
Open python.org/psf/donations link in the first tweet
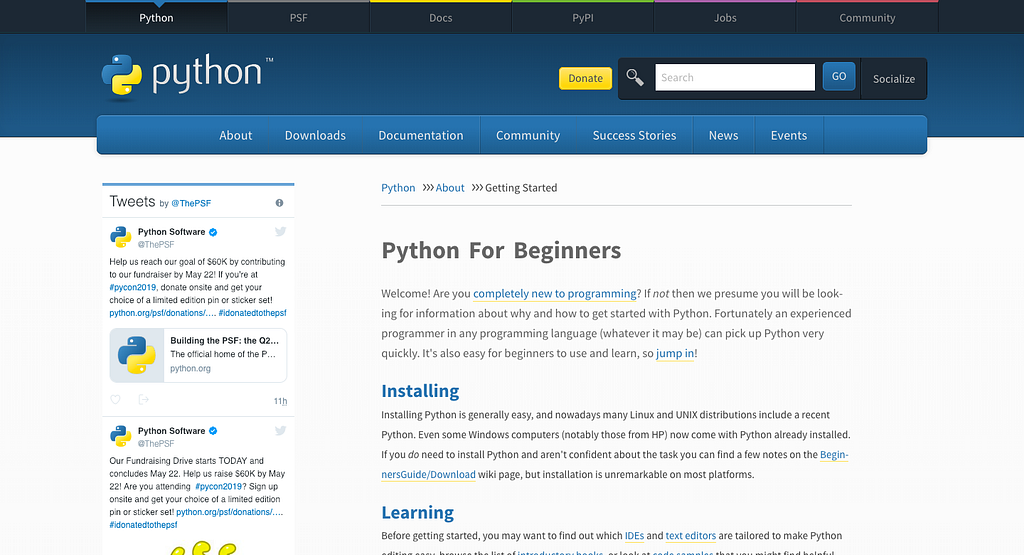163,313
